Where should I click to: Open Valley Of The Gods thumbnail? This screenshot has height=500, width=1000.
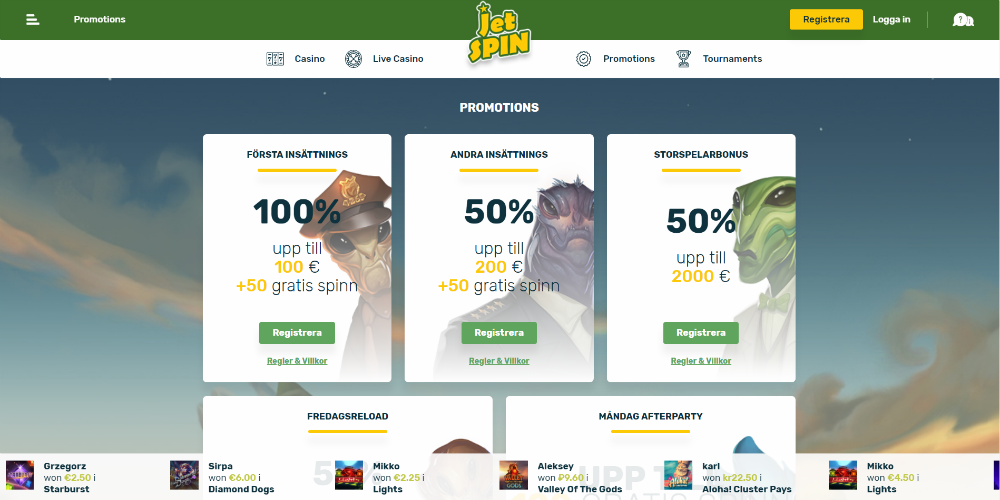(x=513, y=475)
